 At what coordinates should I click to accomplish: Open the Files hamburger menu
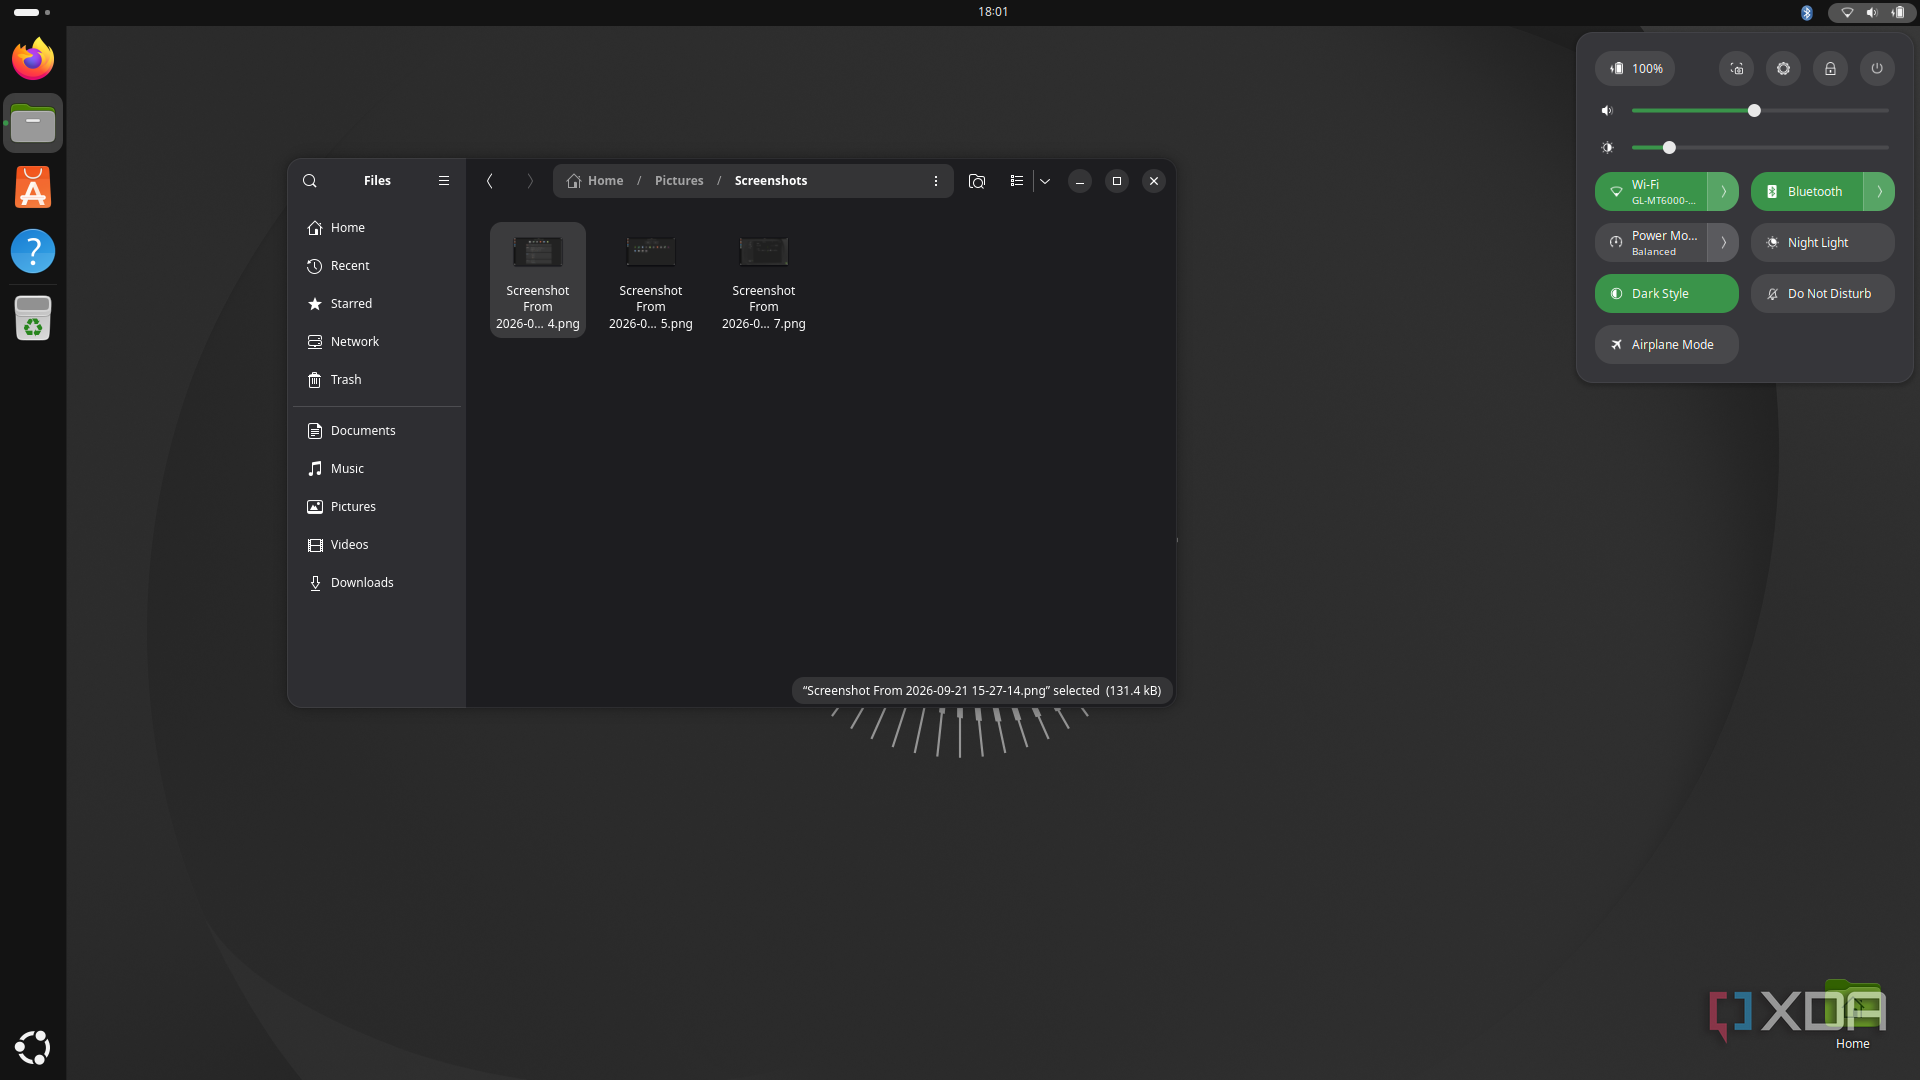[x=444, y=181]
